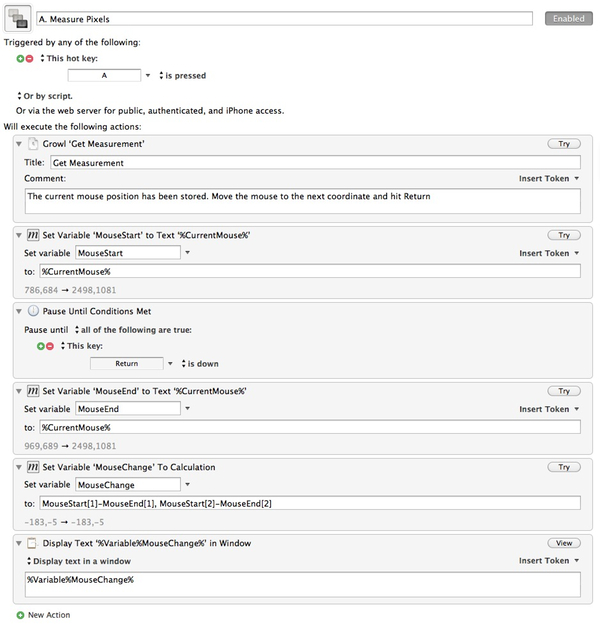Screen dimensions: 600x628
Task: Click the macro icon beside the name field
Action: [x=18, y=18]
